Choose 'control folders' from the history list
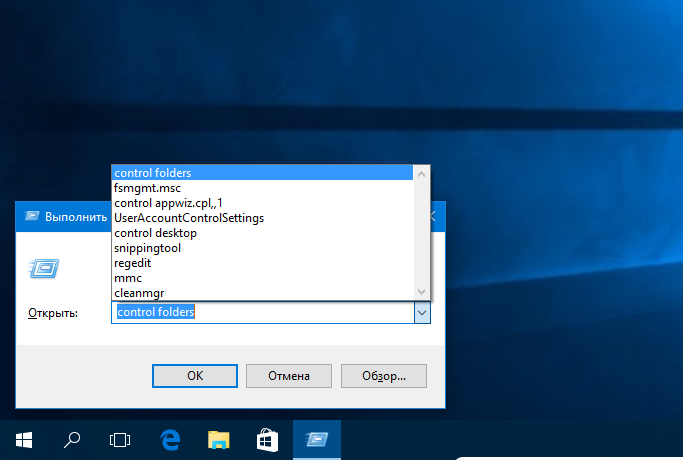Screen dimensions: 683x460 (x=262, y=173)
